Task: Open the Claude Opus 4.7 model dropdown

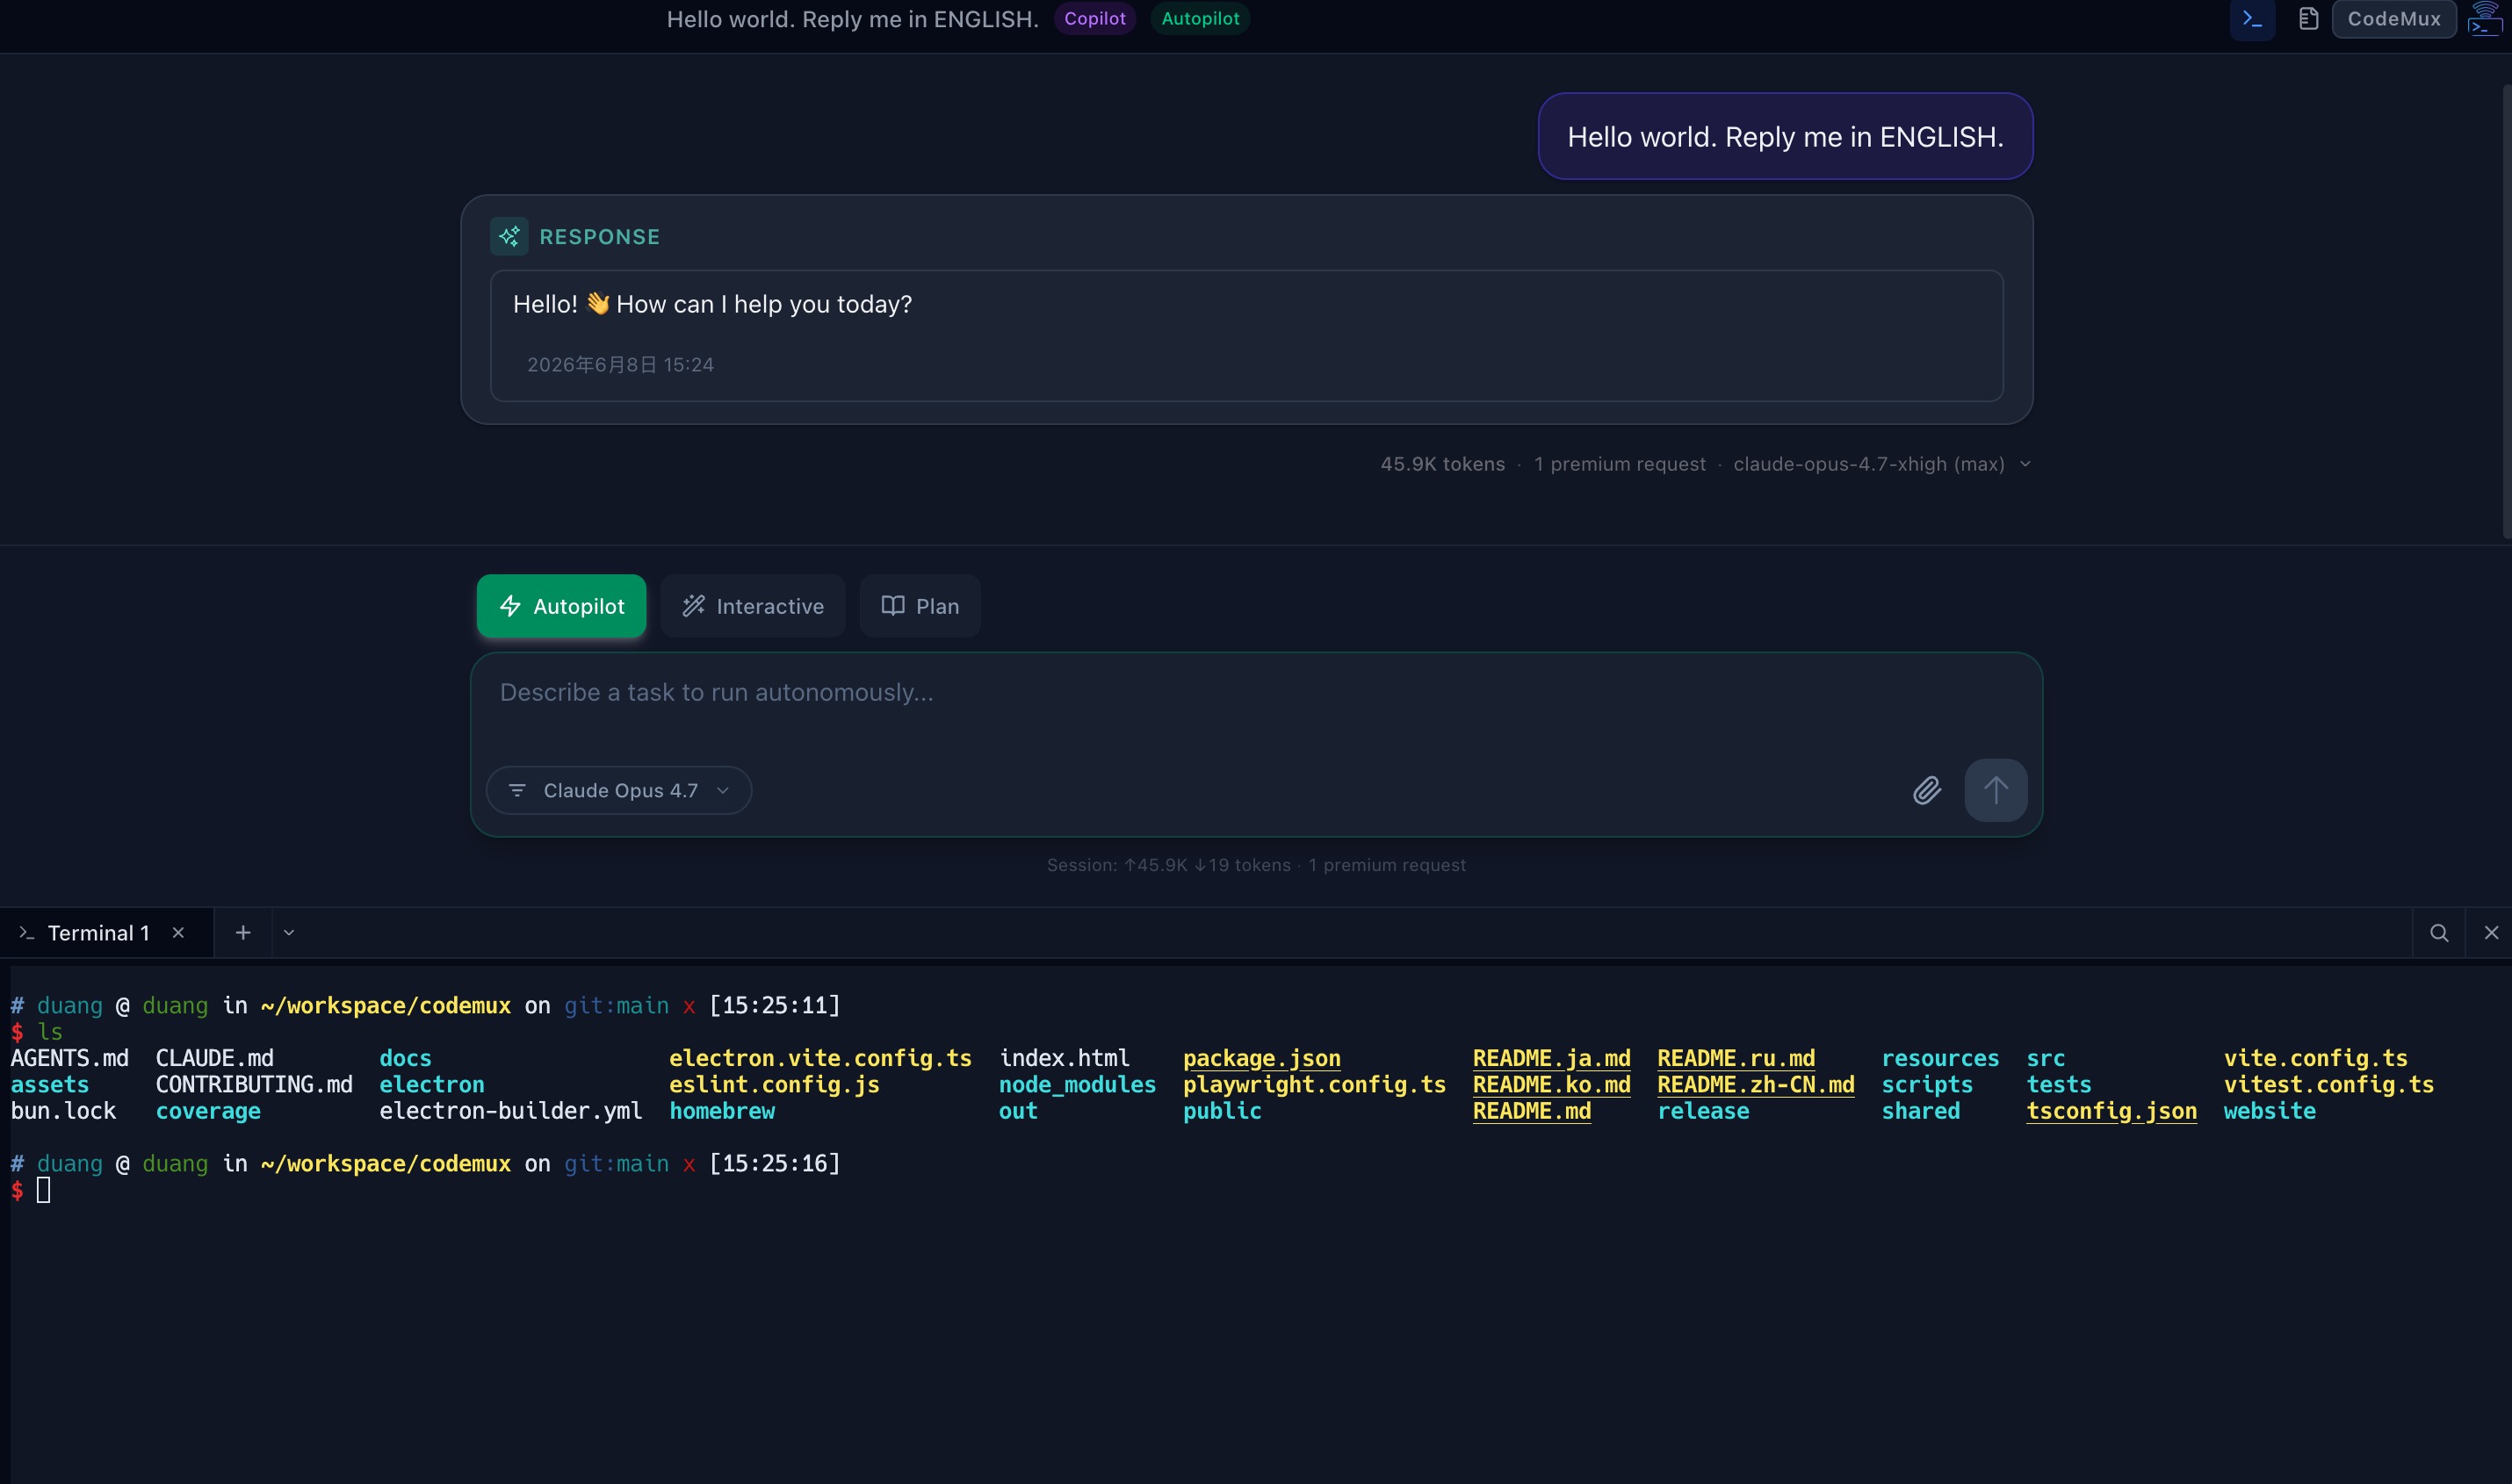Action: tap(619, 790)
